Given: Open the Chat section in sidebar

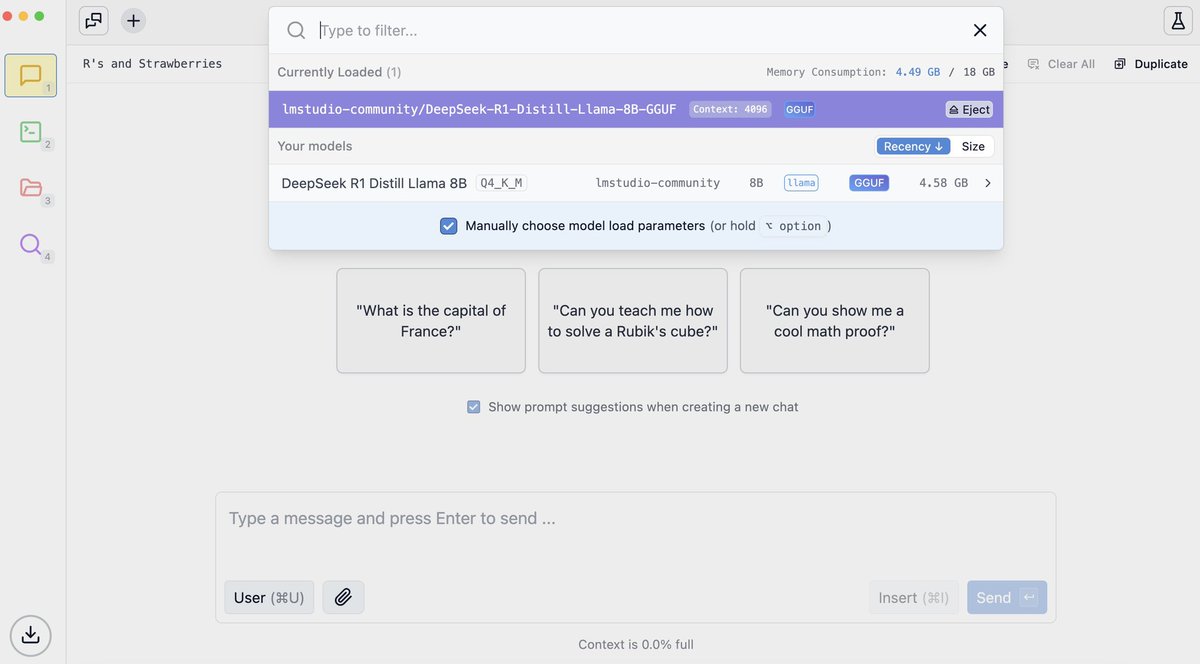Looking at the screenshot, I should [30, 76].
